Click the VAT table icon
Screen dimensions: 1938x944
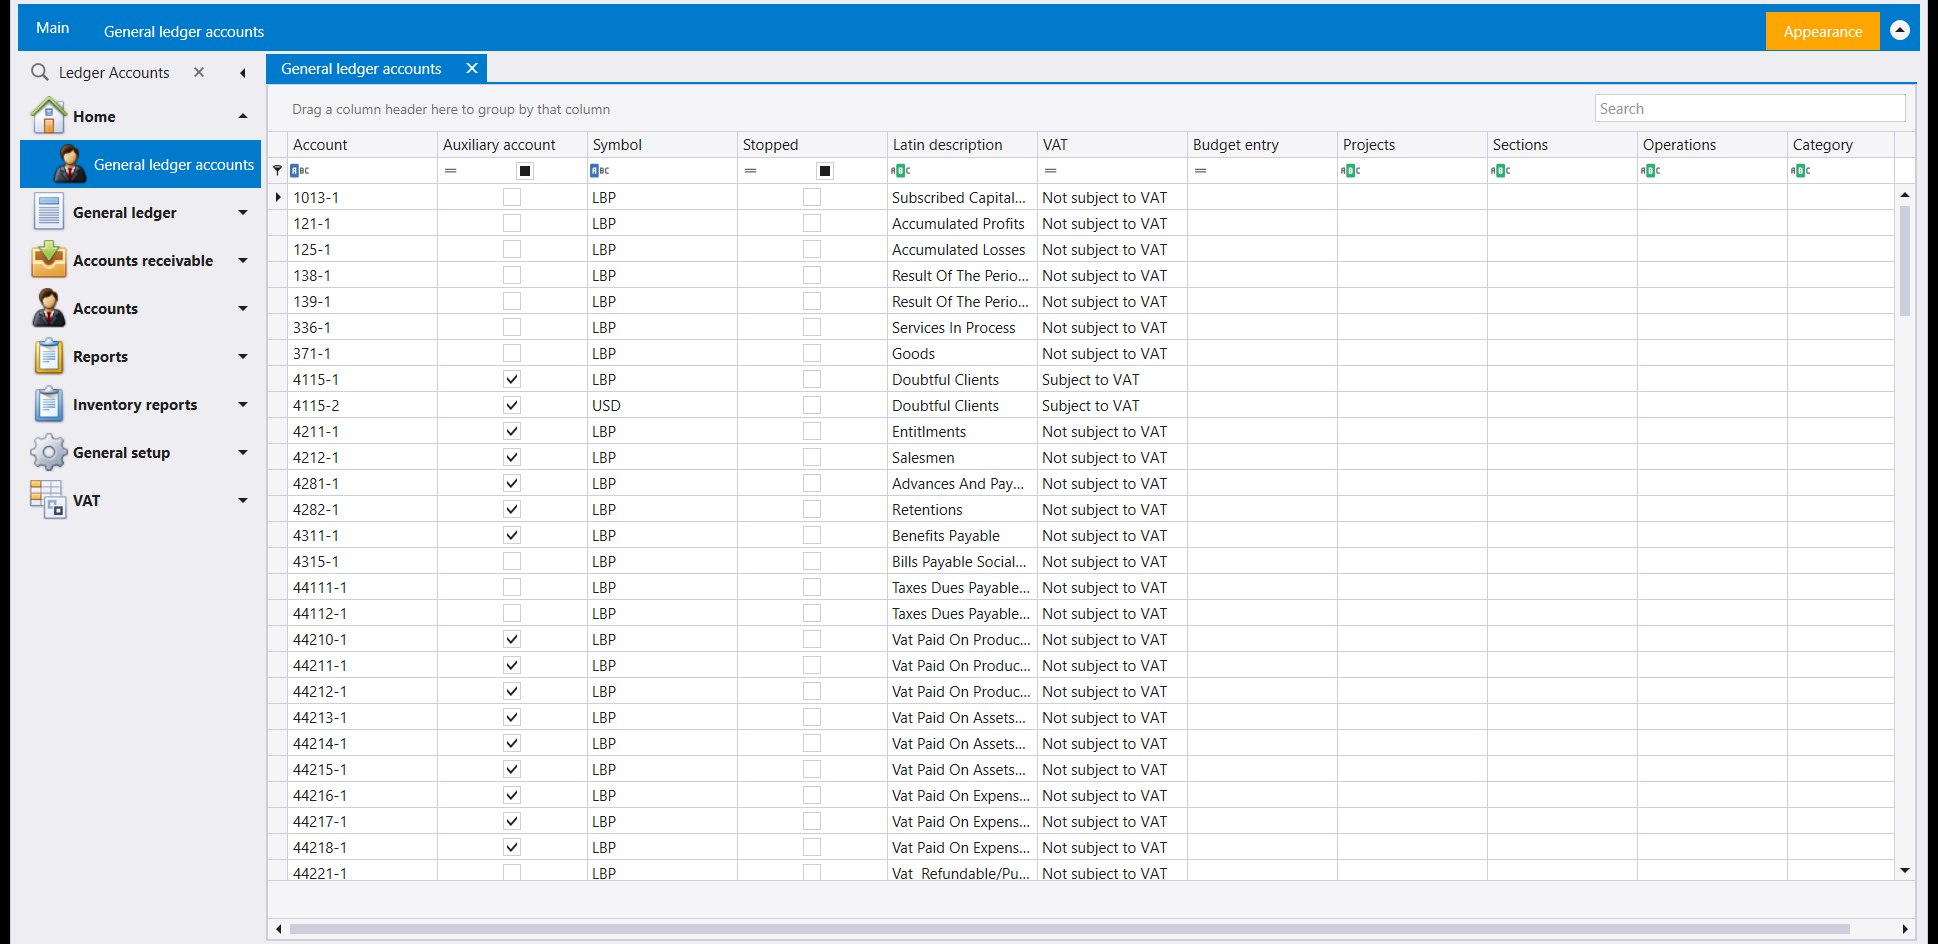tap(48, 499)
